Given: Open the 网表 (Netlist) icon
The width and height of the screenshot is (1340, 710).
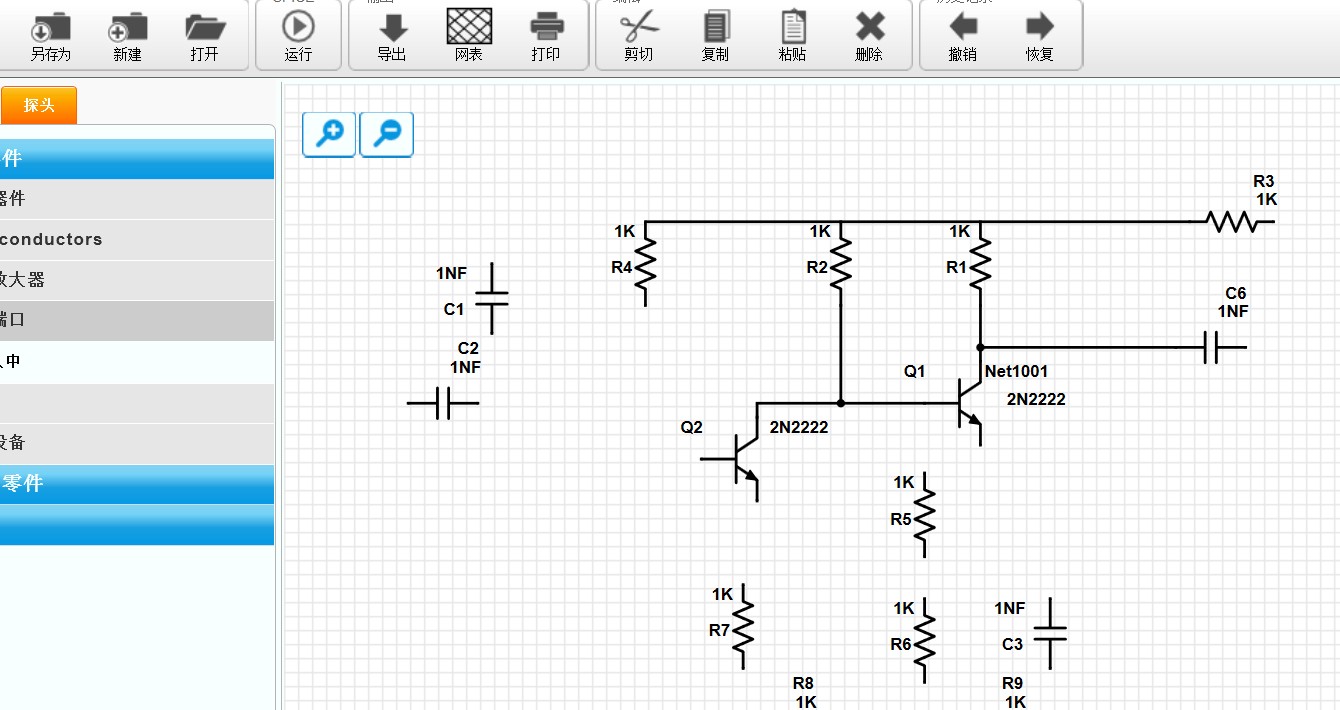Looking at the screenshot, I should tap(469, 25).
